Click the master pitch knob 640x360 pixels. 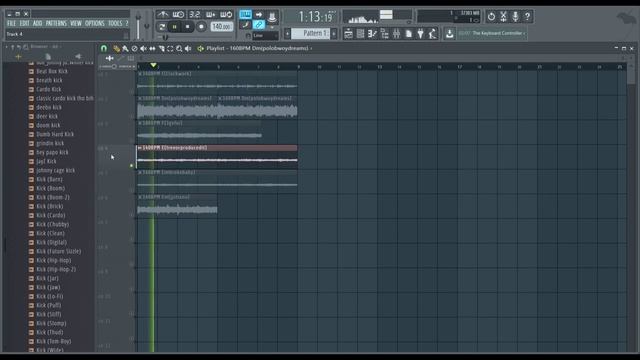(147, 27)
